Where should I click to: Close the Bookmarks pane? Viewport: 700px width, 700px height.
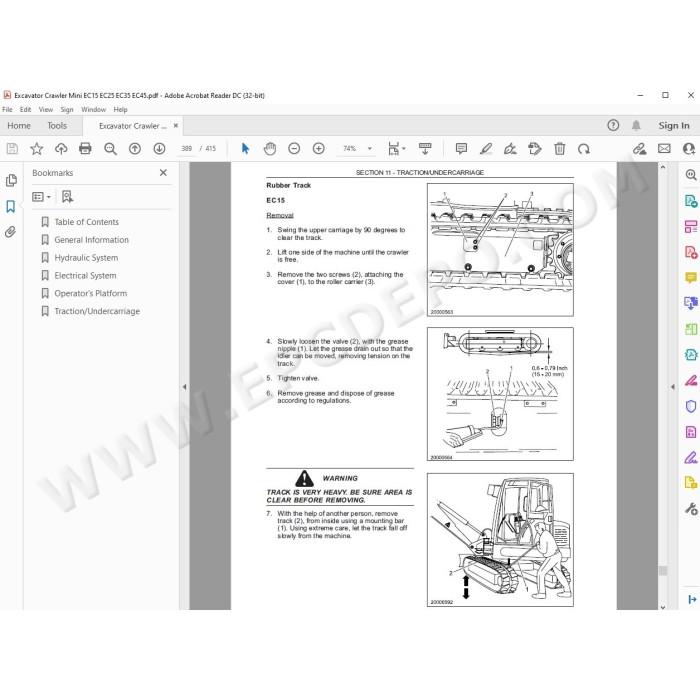pyautogui.click(x=163, y=173)
